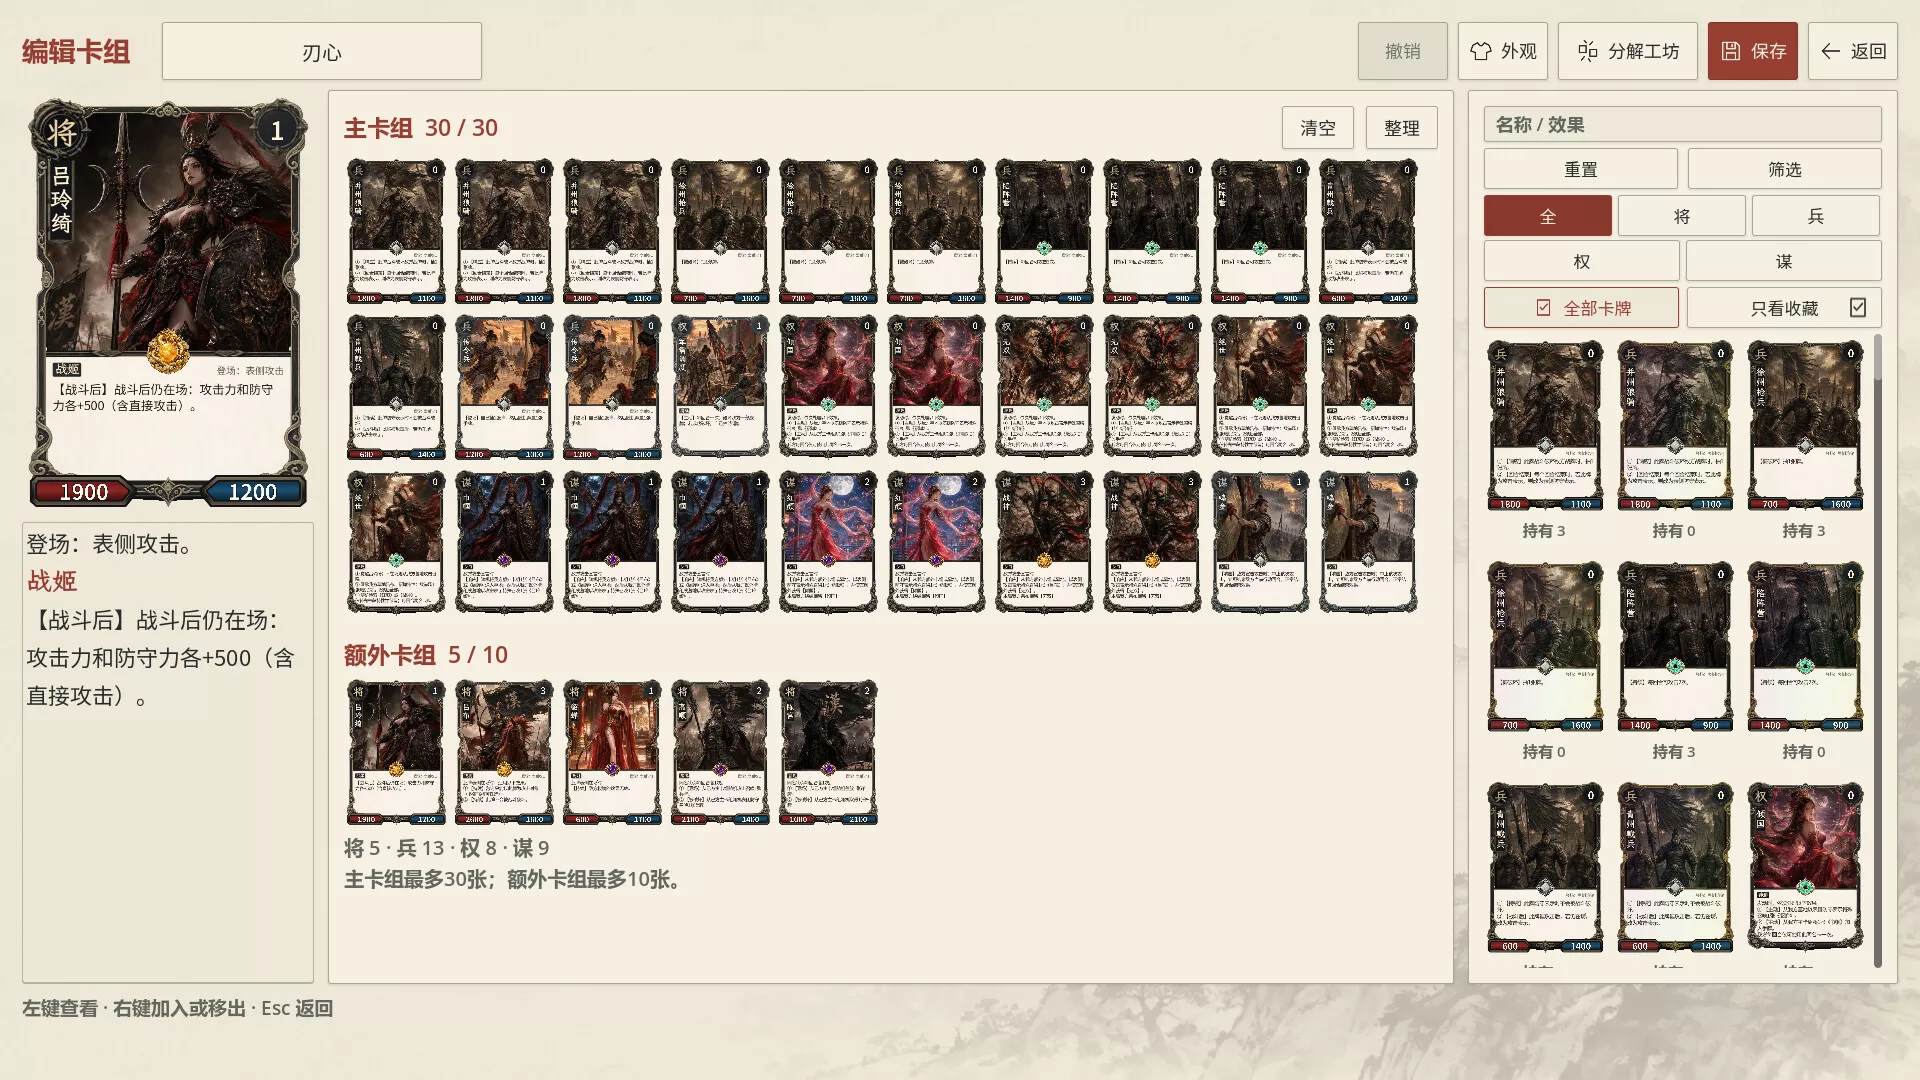Select the 兵 soldier filter tab
Image resolution: width=1920 pixels, height=1080 pixels.
coord(1815,216)
